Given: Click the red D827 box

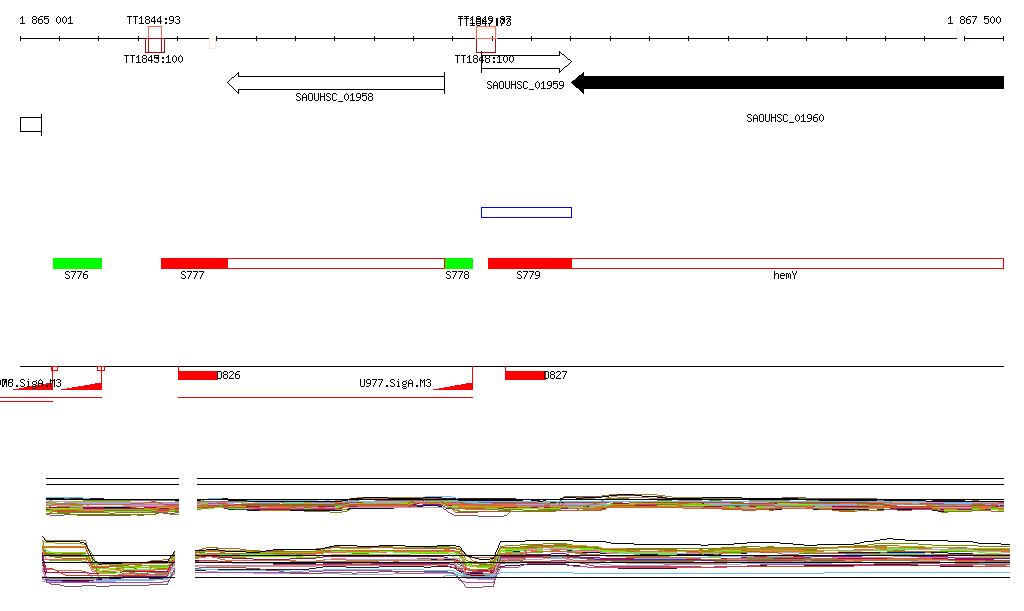Looking at the screenshot, I should click(524, 375).
